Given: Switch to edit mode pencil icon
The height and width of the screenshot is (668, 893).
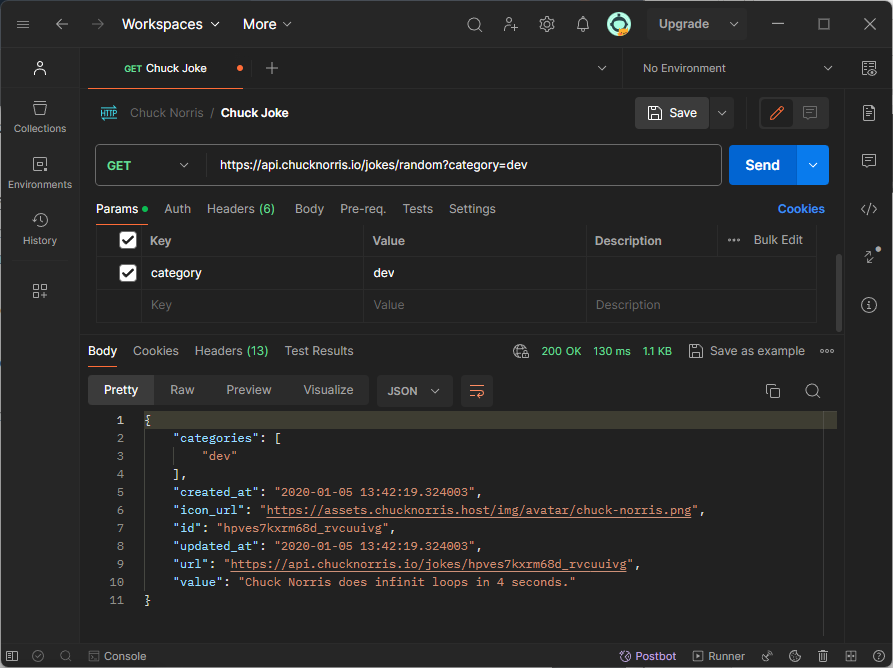Looking at the screenshot, I should [x=777, y=113].
